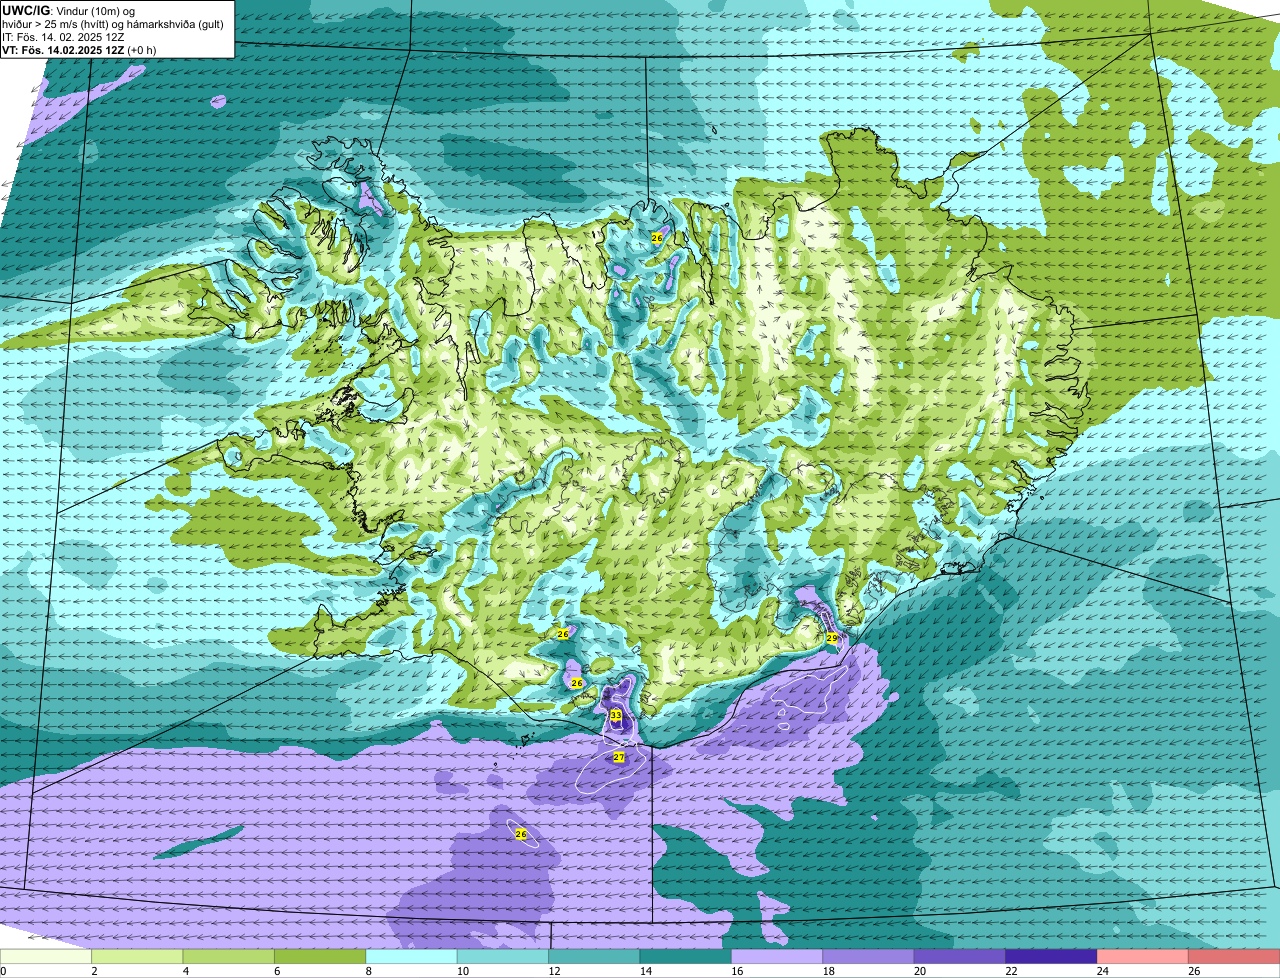Pick the olive green 6–8 legend swatch
The width and height of the screenshot is (1280, 978).
(320, 957)
